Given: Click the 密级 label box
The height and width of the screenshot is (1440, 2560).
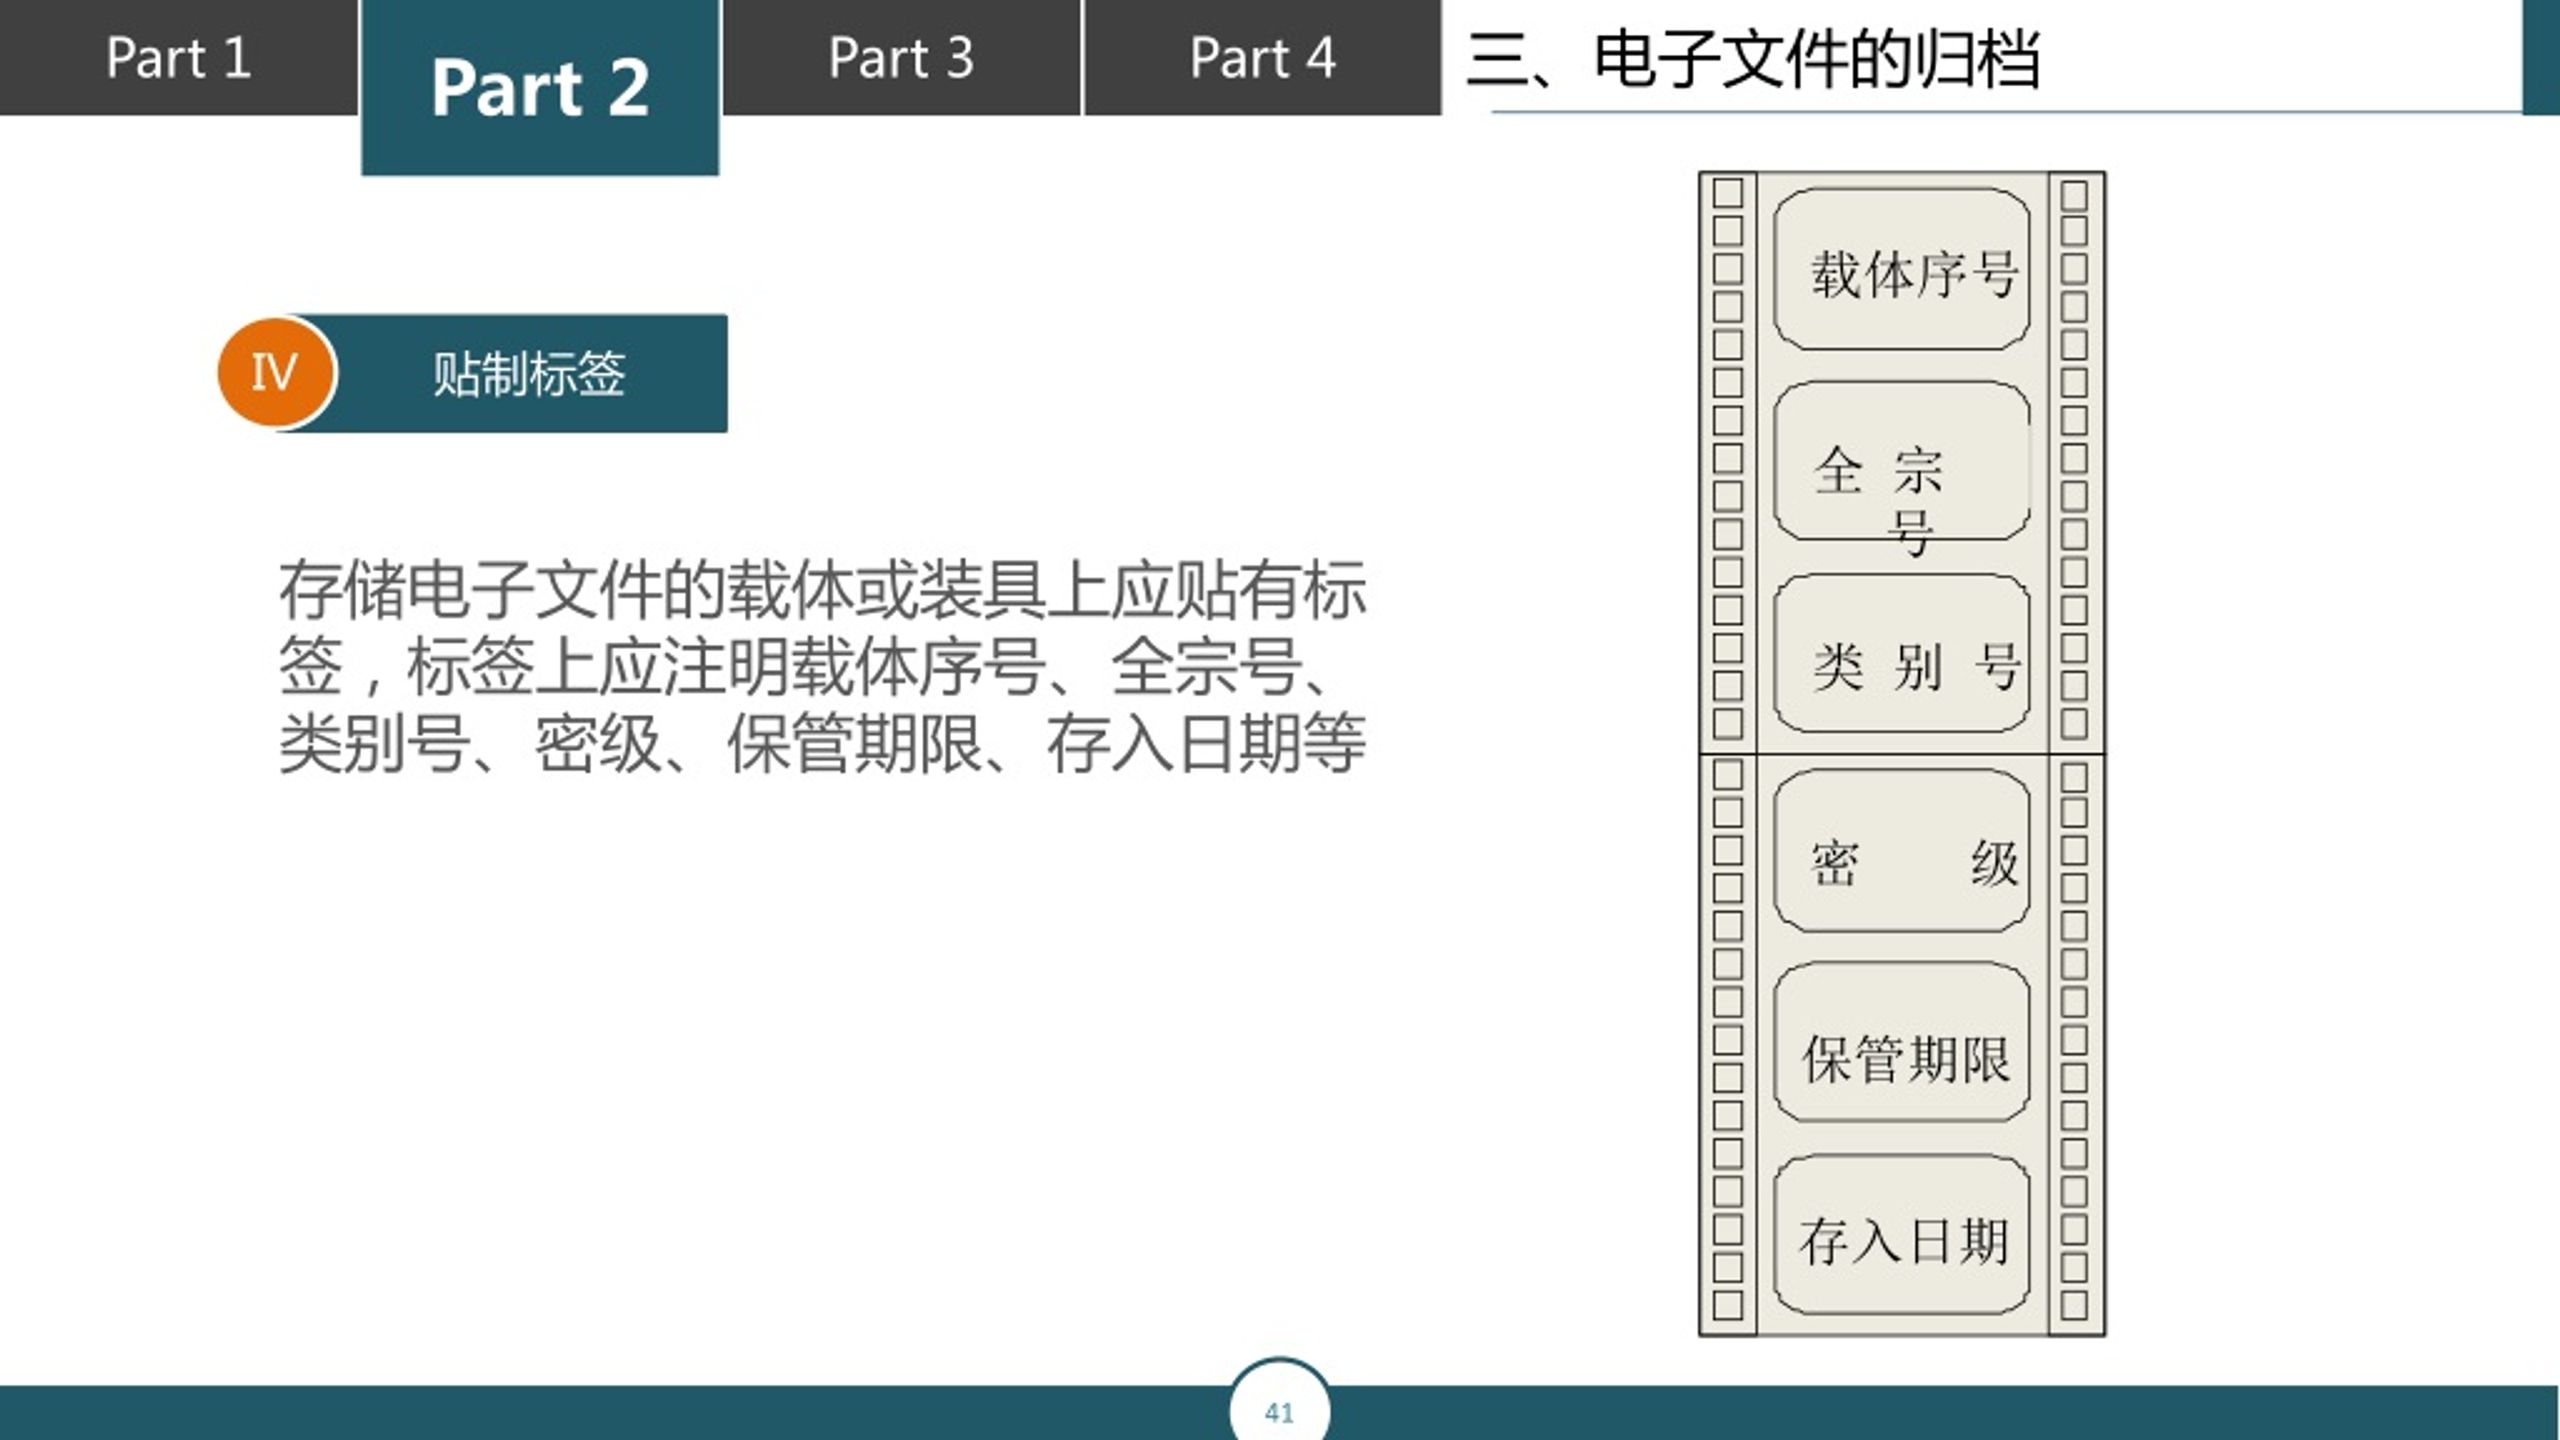Looking at the screenshot, I should [1901, 852].
